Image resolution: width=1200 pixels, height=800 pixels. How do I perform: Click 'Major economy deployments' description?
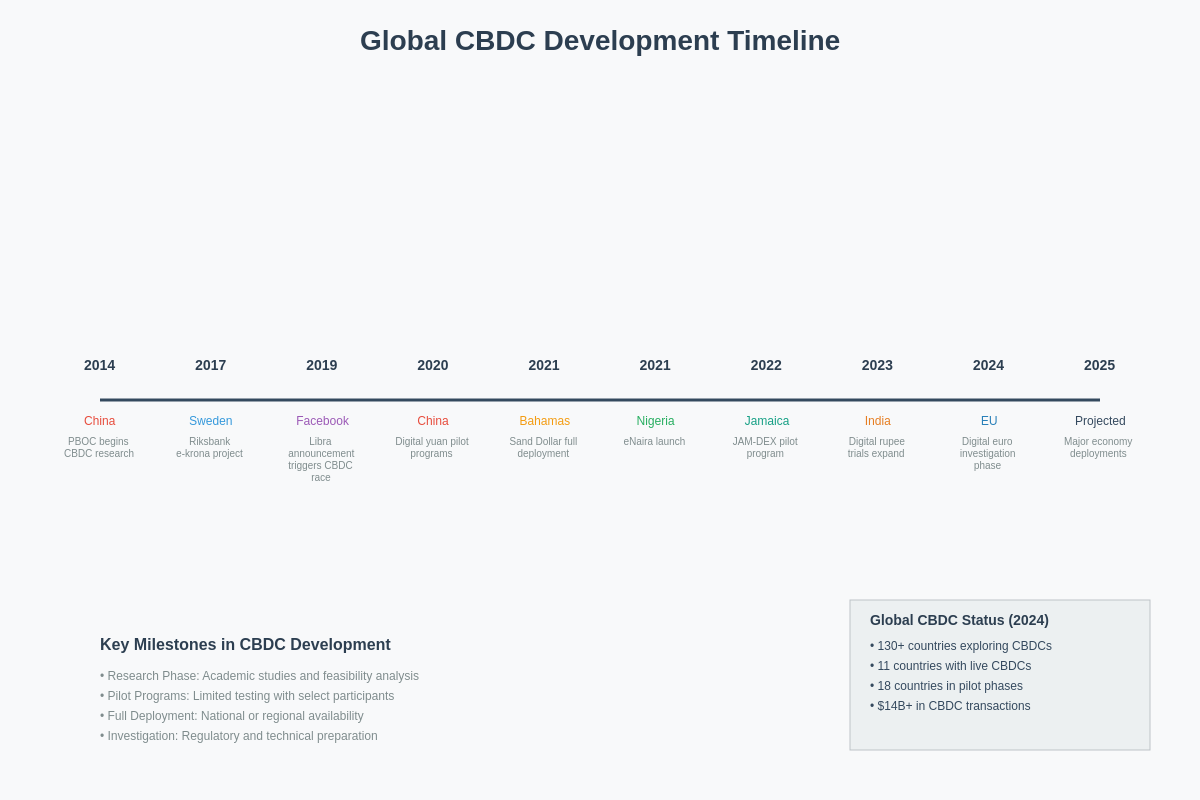tap(1098, 448)
